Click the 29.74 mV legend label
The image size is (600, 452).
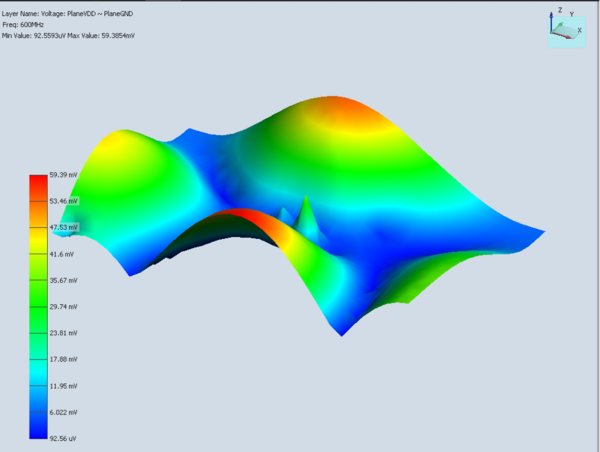64,307
